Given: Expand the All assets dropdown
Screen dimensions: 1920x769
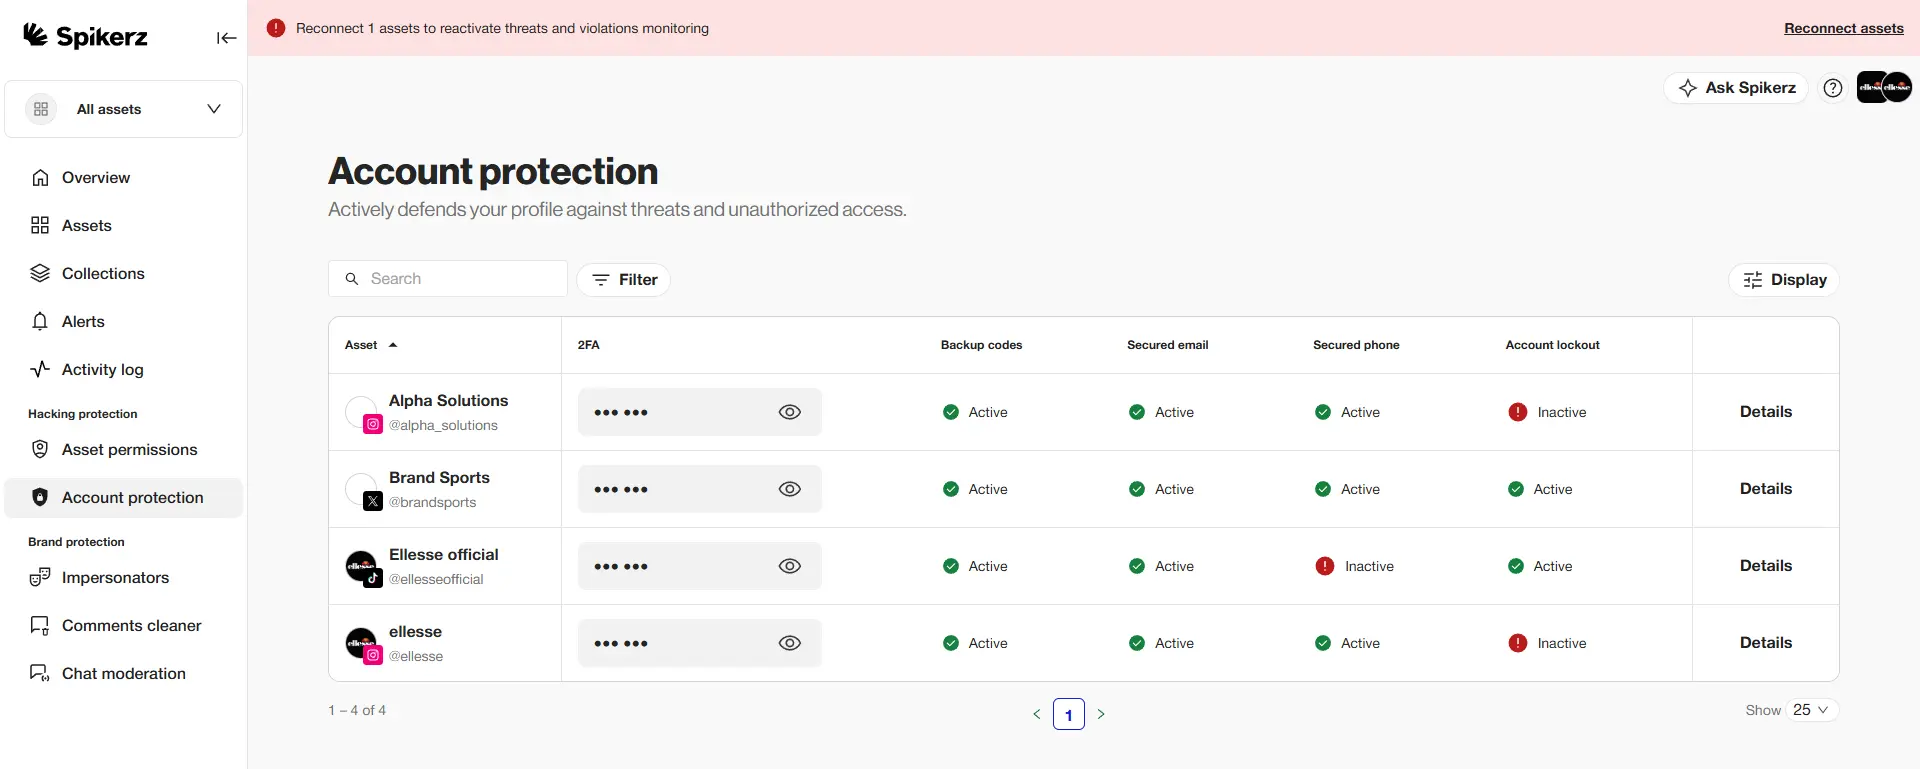Looking at the screenshot, I should (124, 109).
